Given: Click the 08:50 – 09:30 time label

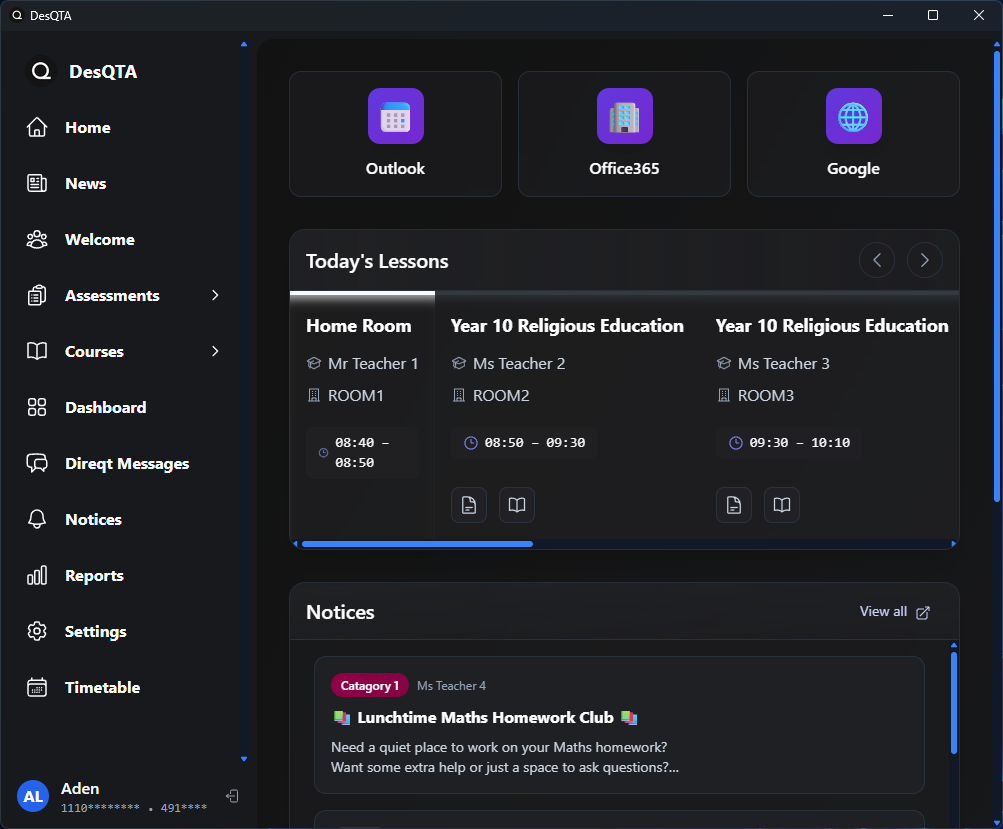Looking at the screenshot, I should pyautogui.click(x=535, y=443).
